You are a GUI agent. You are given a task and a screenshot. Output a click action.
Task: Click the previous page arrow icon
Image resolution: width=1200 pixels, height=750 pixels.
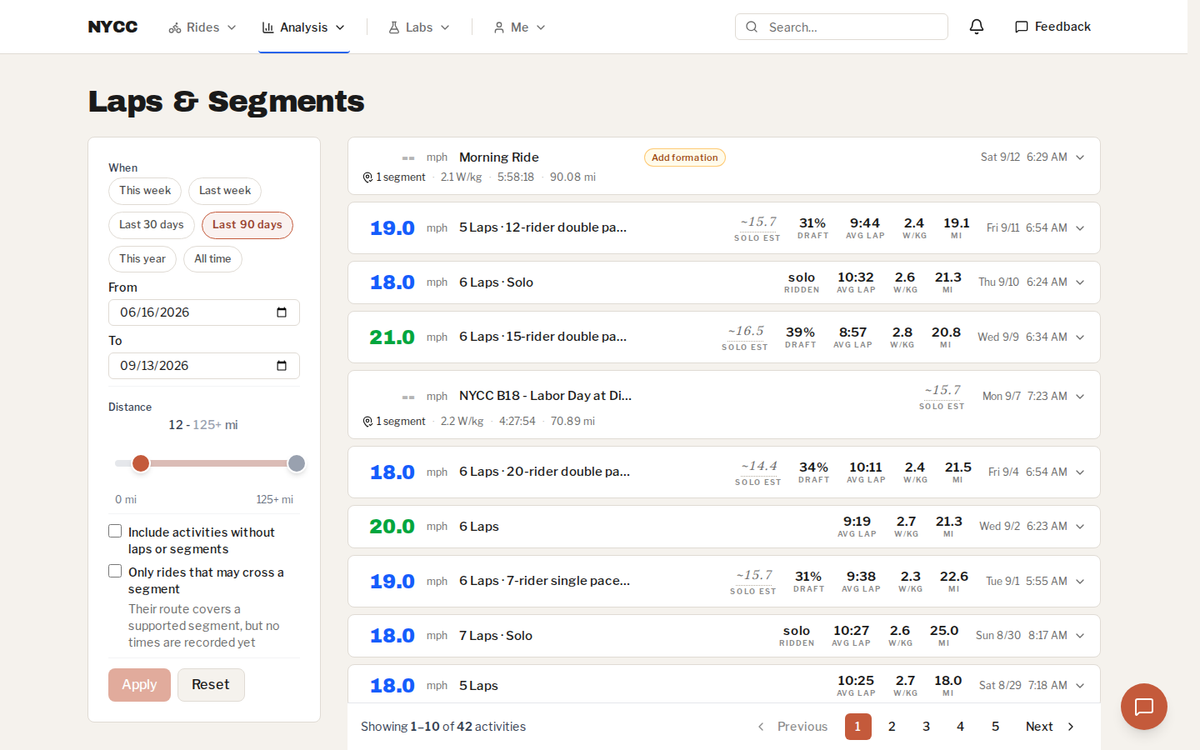[x=761, y=727]
